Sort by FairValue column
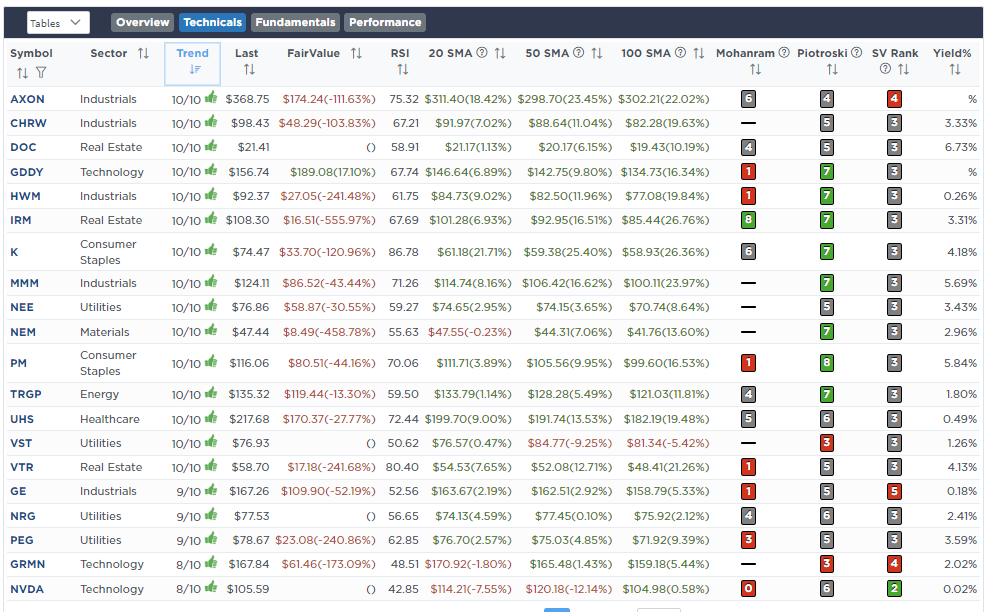The height and width of the screenshot is (612, 987). pyautogui.click(x=356, y=54)
